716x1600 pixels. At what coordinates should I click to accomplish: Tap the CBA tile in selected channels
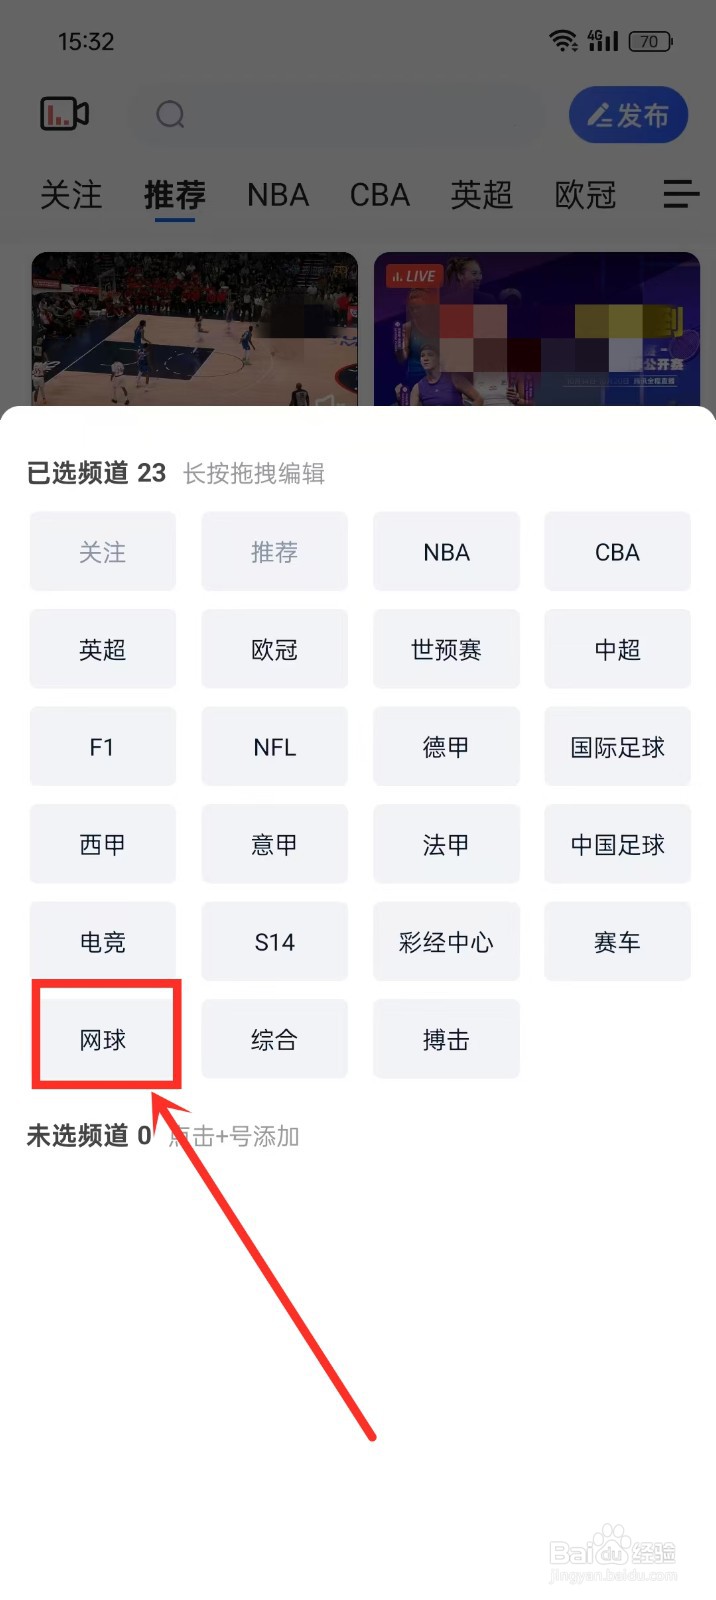coord(618,552)
